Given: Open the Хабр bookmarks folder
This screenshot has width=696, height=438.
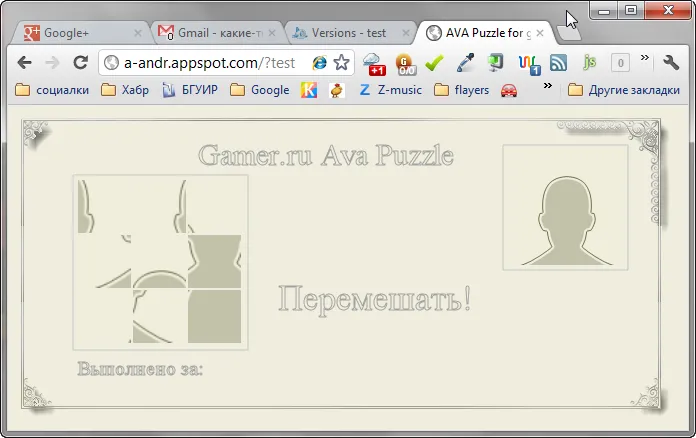Looking at the screenshot, I should [125, 90].
